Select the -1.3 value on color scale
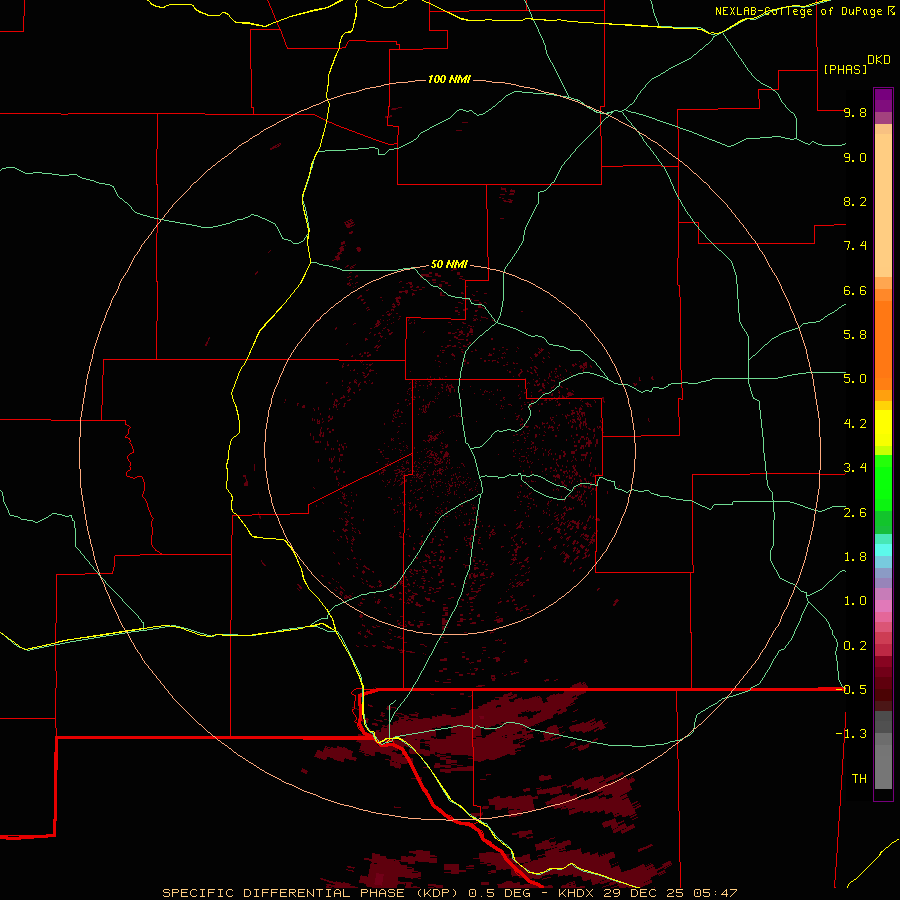Screen dimensions: 900x900 pos(851,734)
